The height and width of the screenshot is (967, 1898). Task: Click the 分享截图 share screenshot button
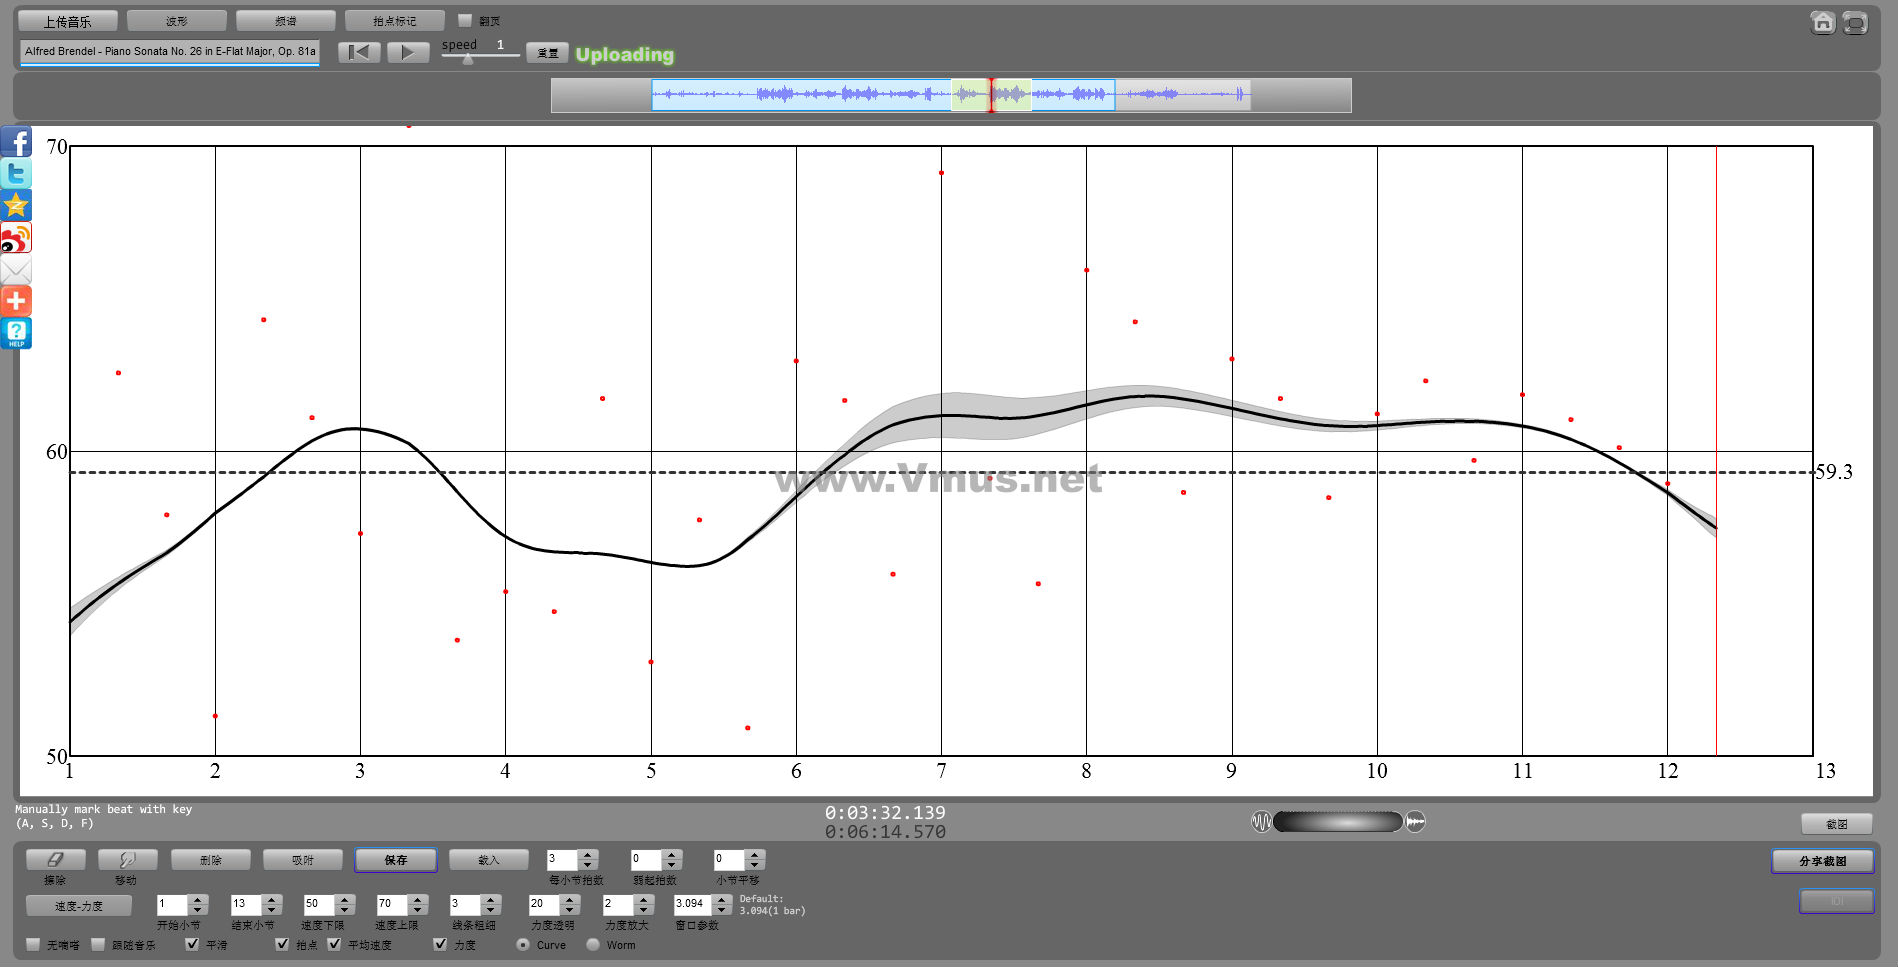[1823, 860]
